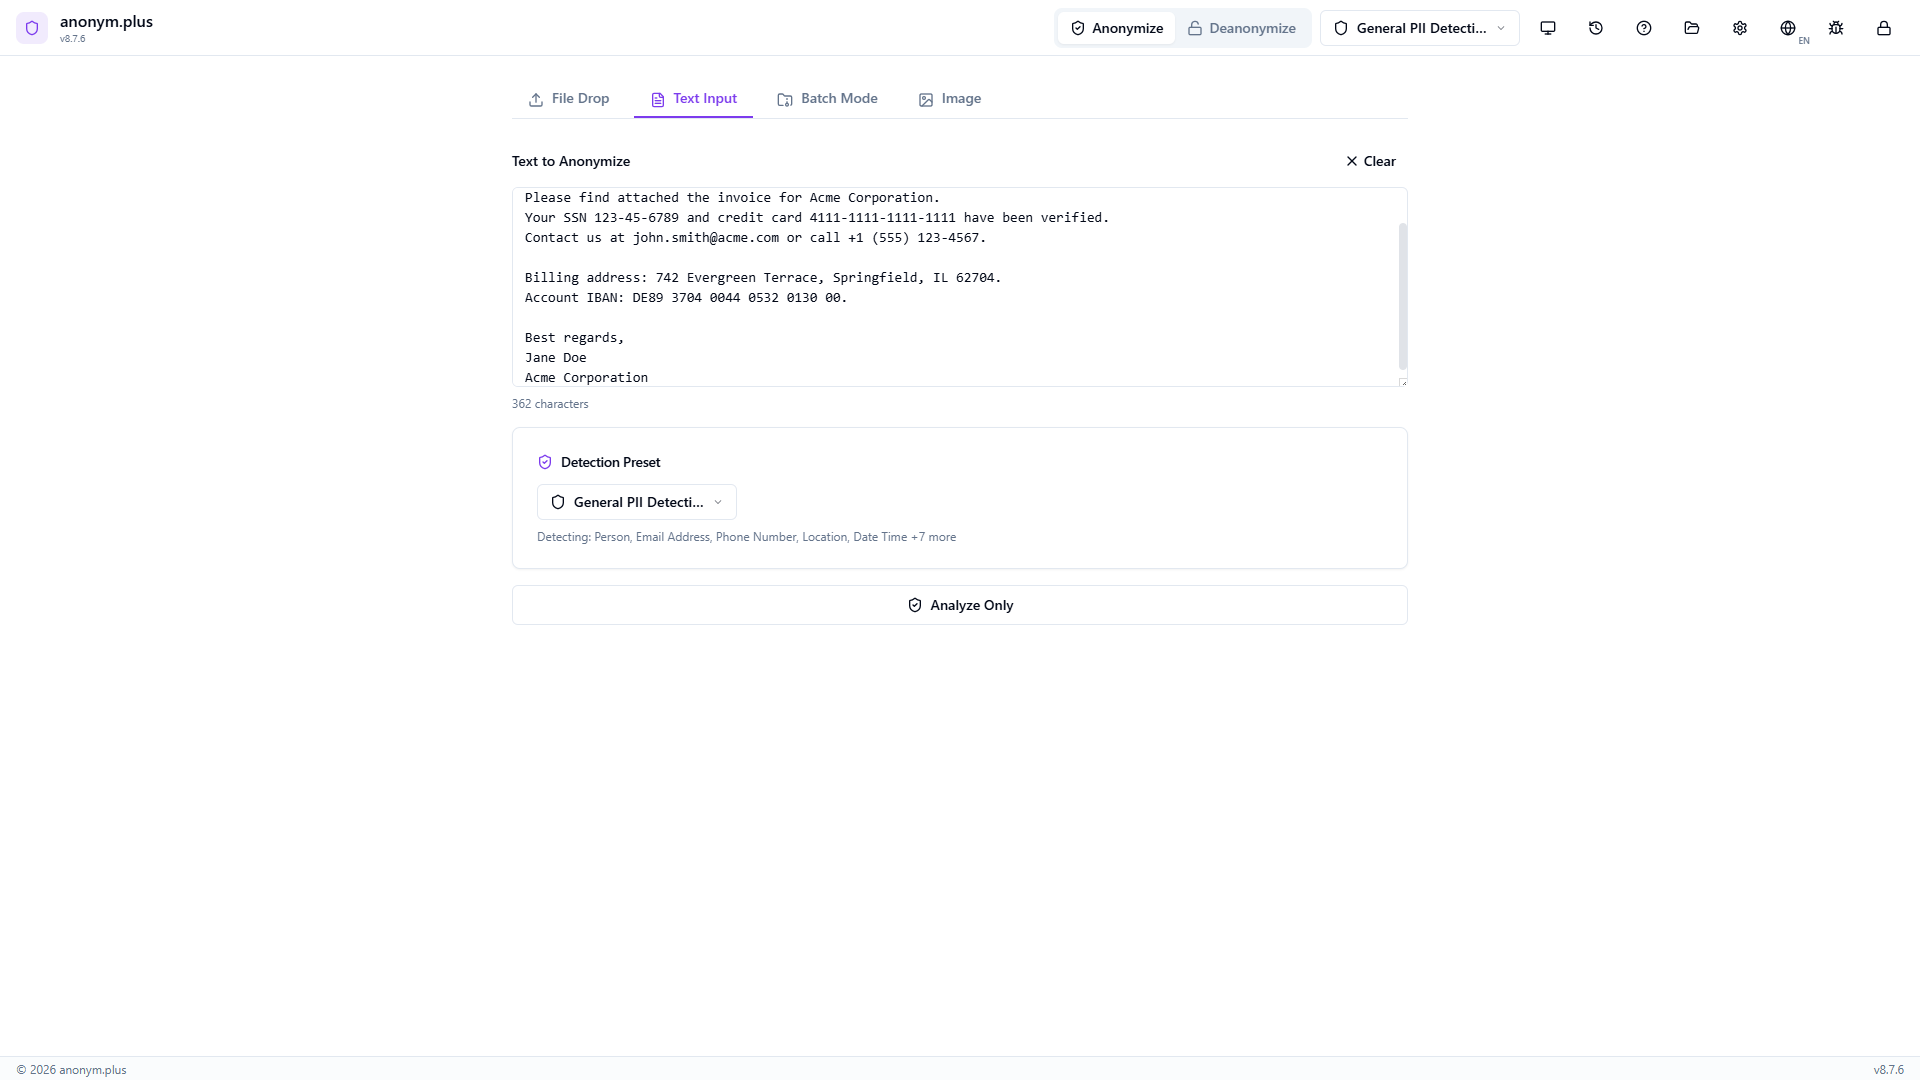This screenshot has height=1080, width=1920.
Task: Clear the text to anonymize
Action: (x=1369, y=161)
